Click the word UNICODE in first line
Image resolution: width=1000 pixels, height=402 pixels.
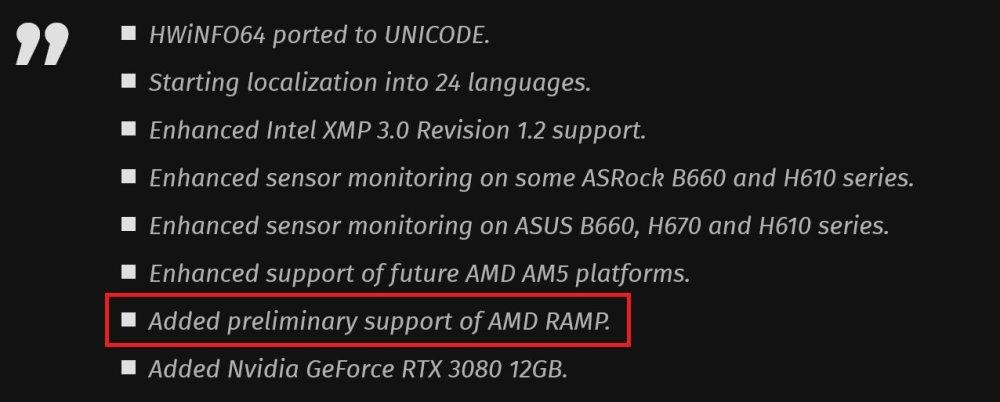[x=437, y=35]
